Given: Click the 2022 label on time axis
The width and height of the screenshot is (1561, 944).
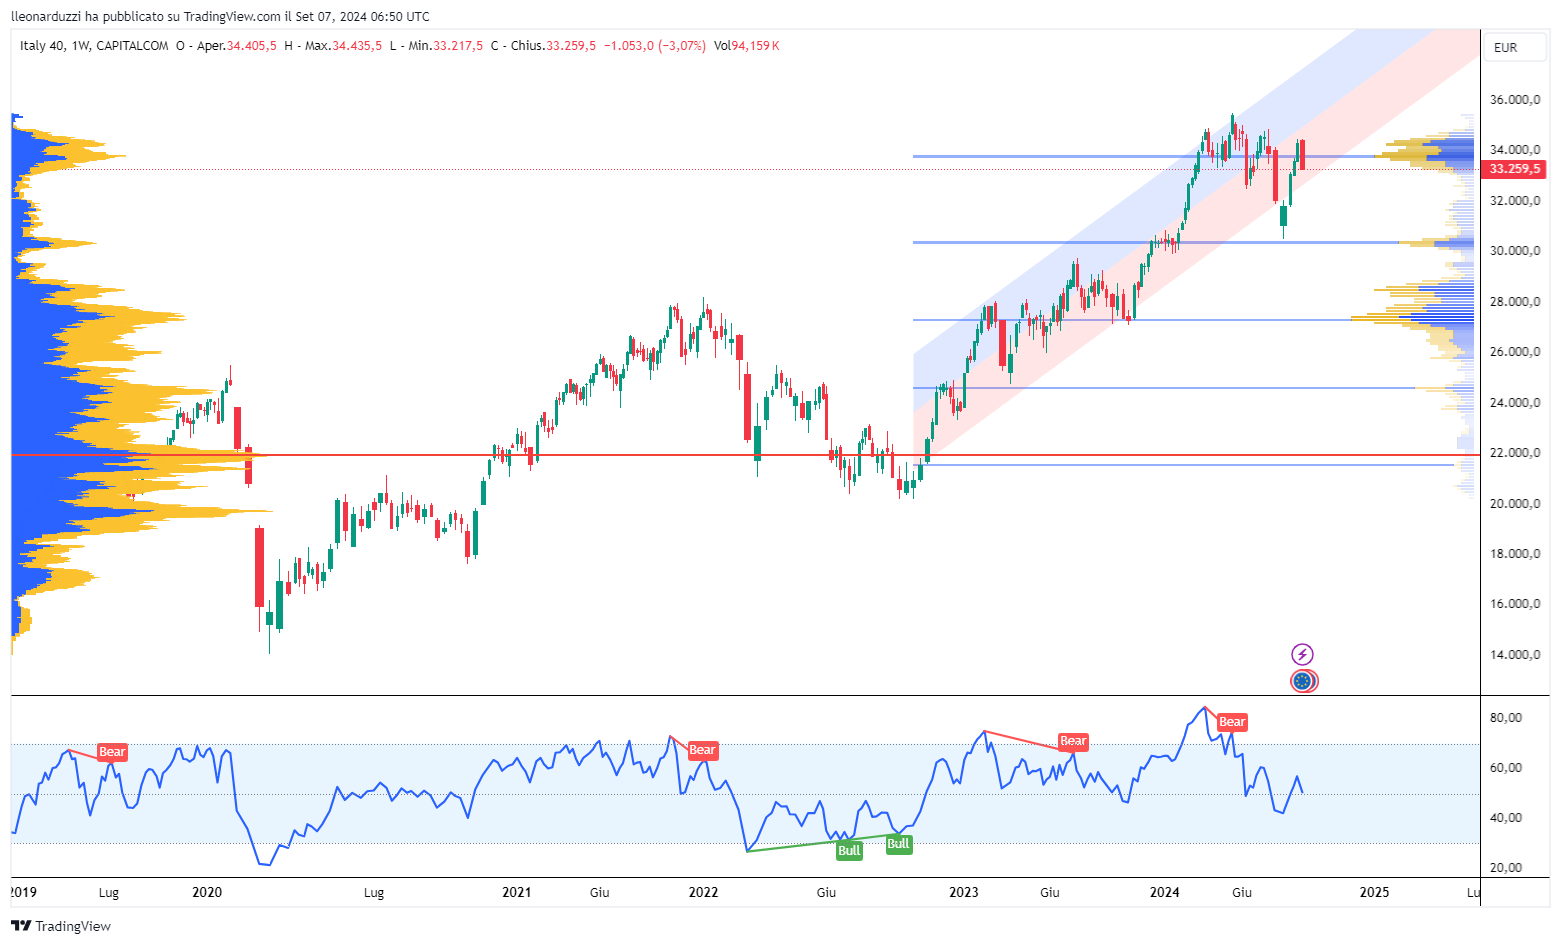Looking at the screenshot, I should click(704, 892).
